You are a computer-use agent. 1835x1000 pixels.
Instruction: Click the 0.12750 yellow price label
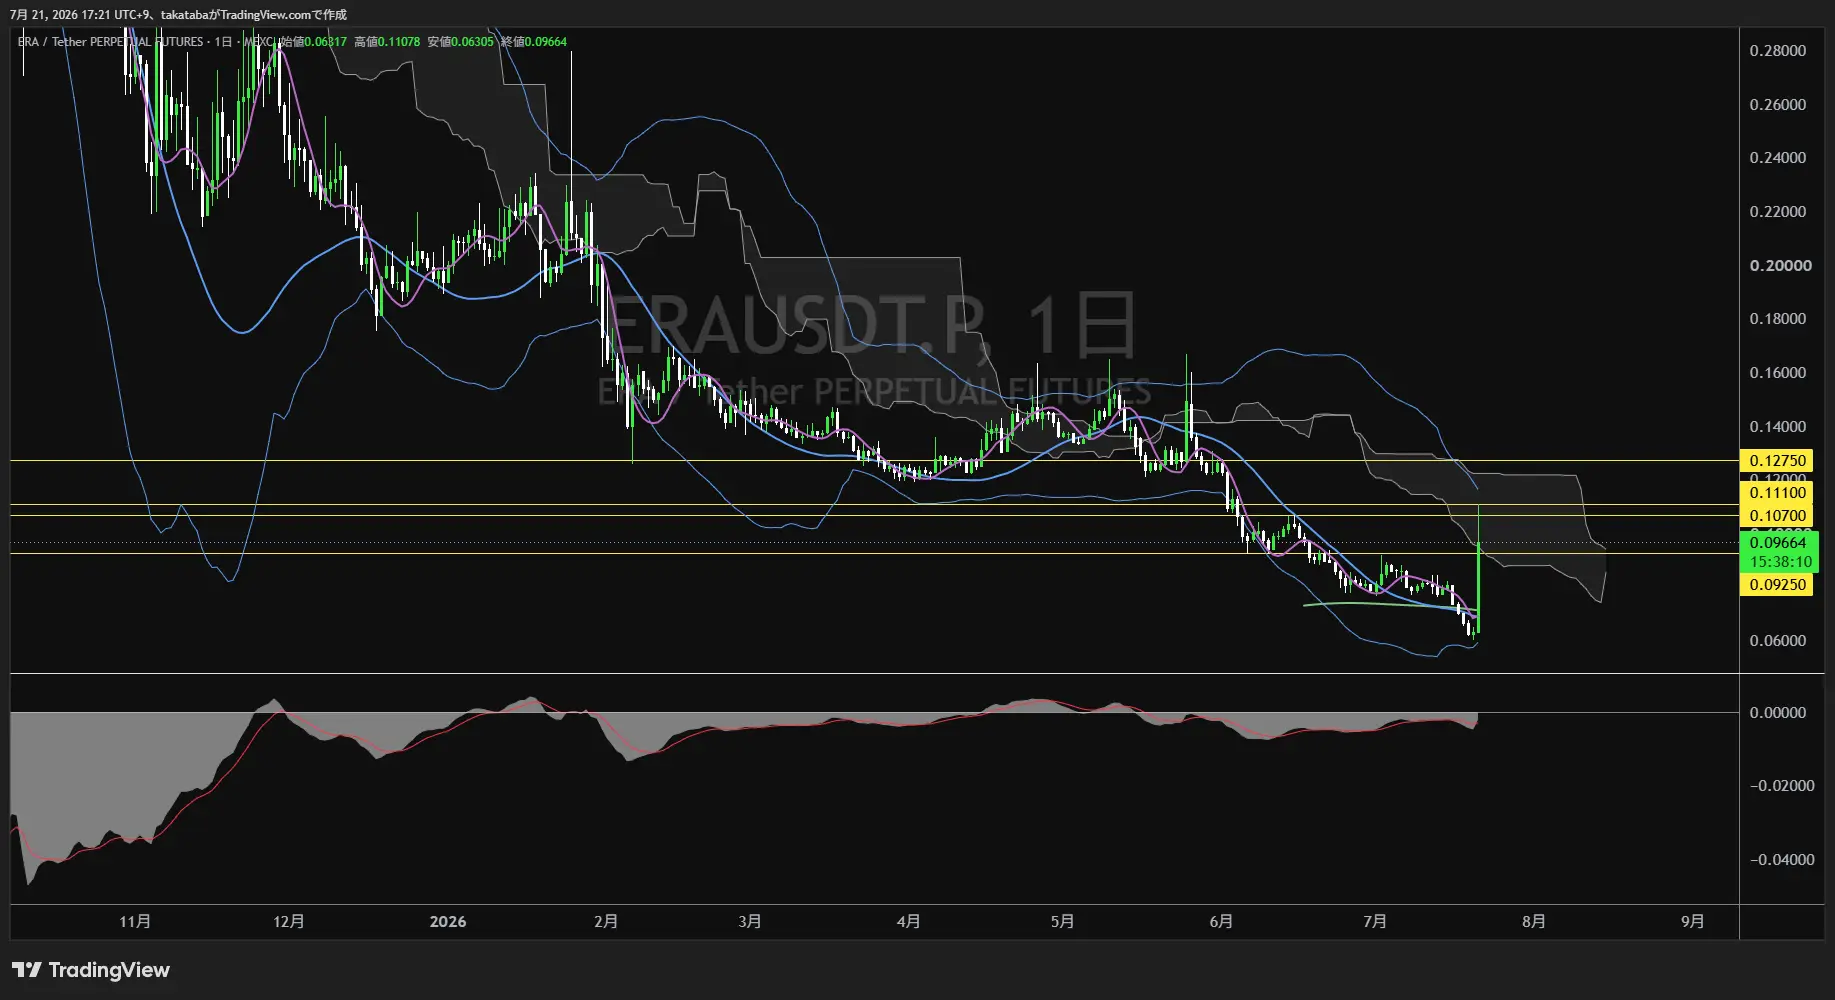[1777, 460]
